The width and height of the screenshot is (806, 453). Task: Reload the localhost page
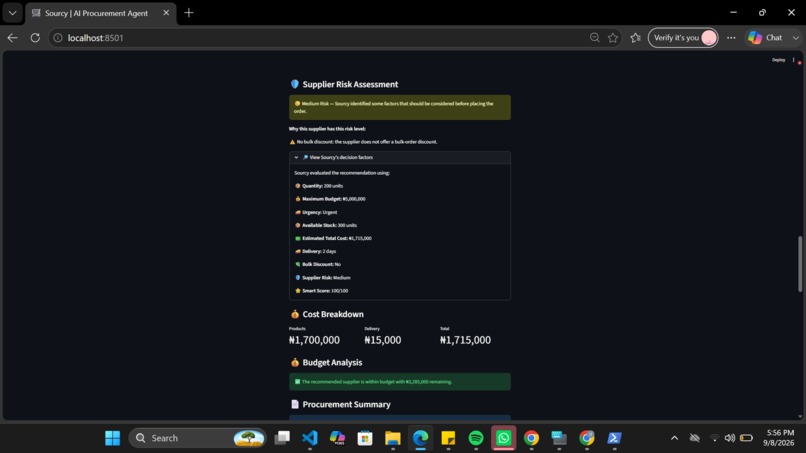point(35,38)
